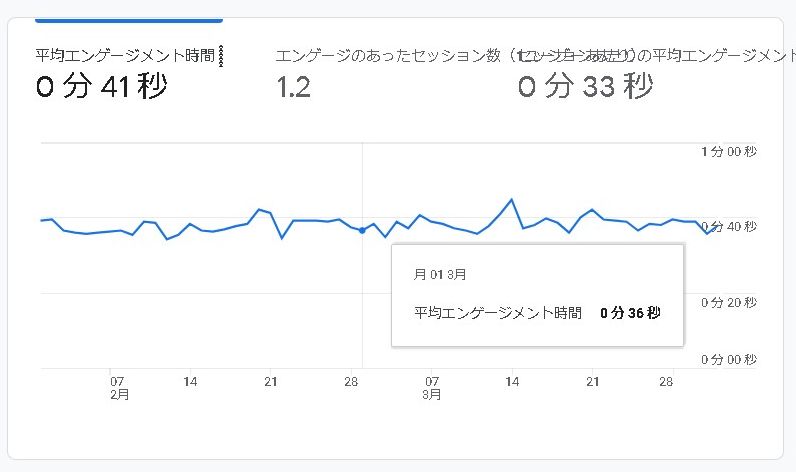This screenshot has width=796, height=472.
Task: Click the tooltip date 月 01 3月
Action: coord(440,273)
